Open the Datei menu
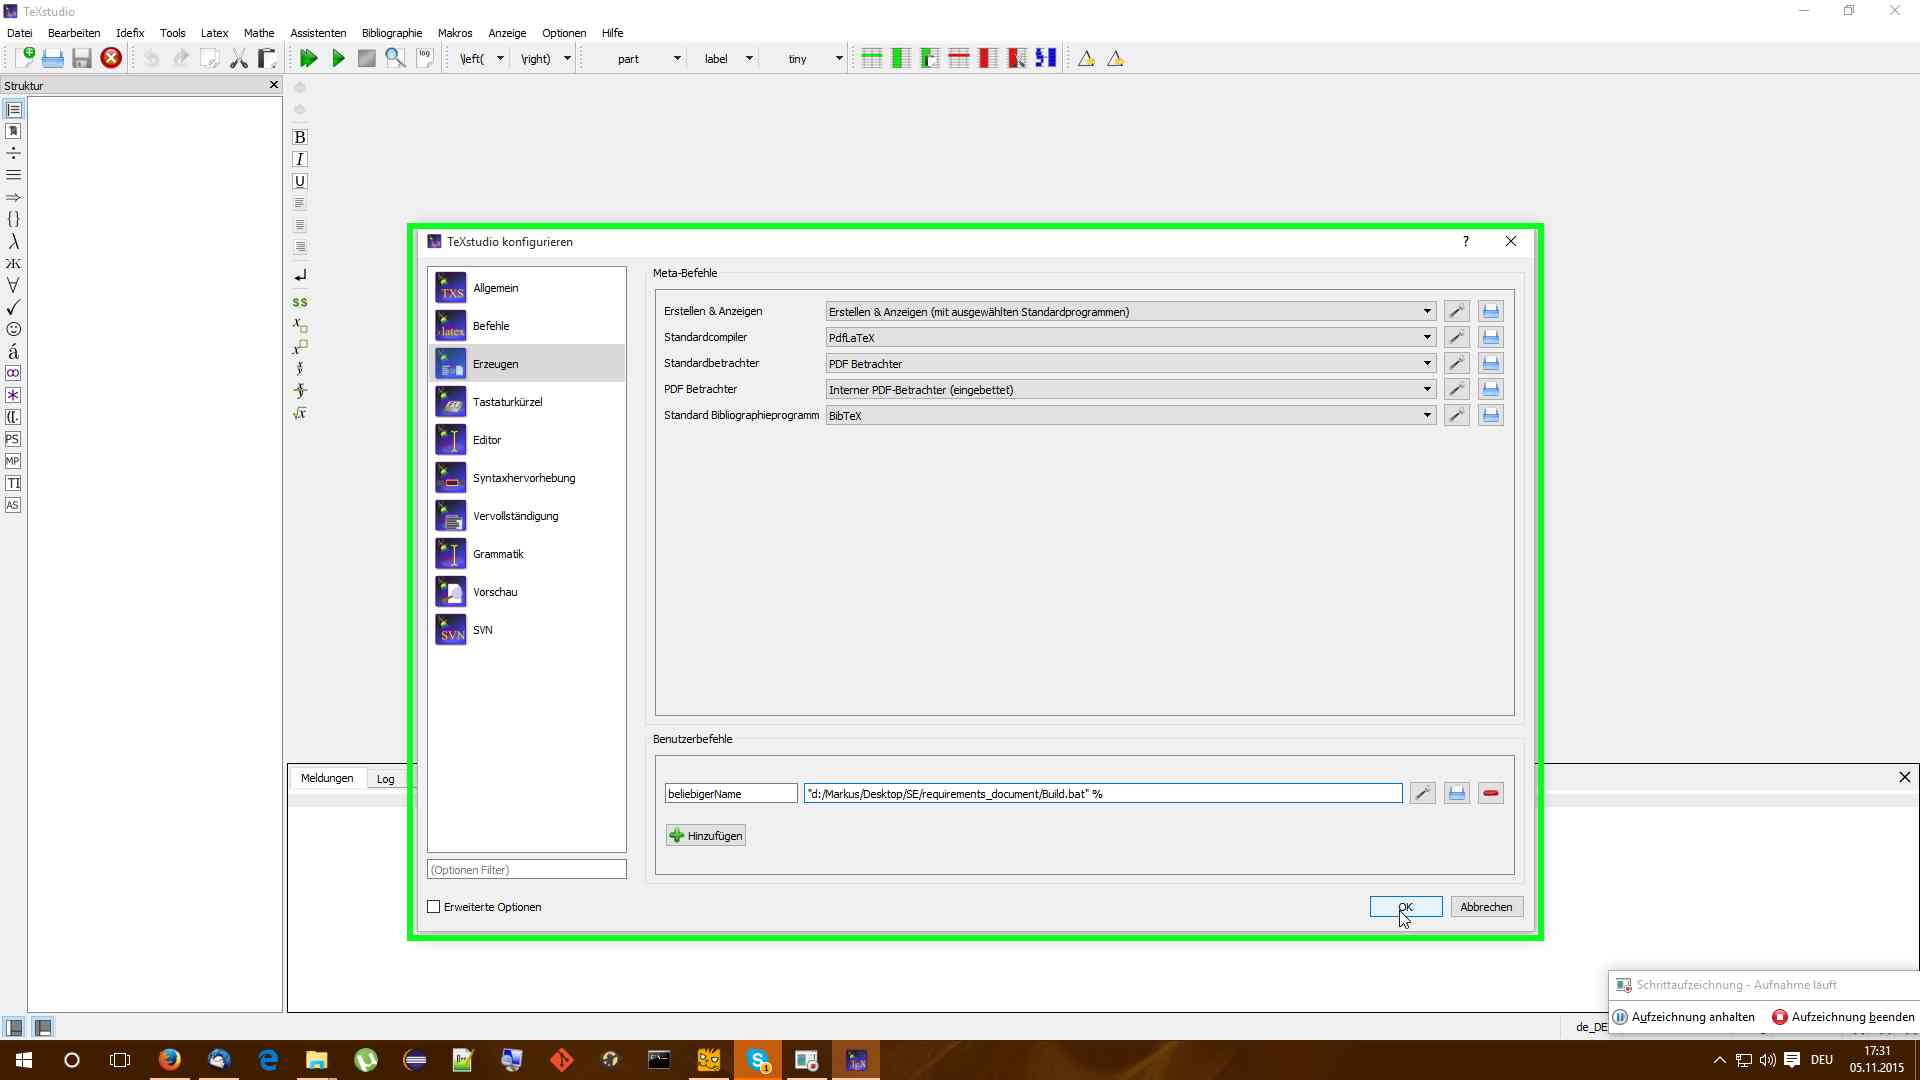The image size is (1920, 1080). pos(19,33)
